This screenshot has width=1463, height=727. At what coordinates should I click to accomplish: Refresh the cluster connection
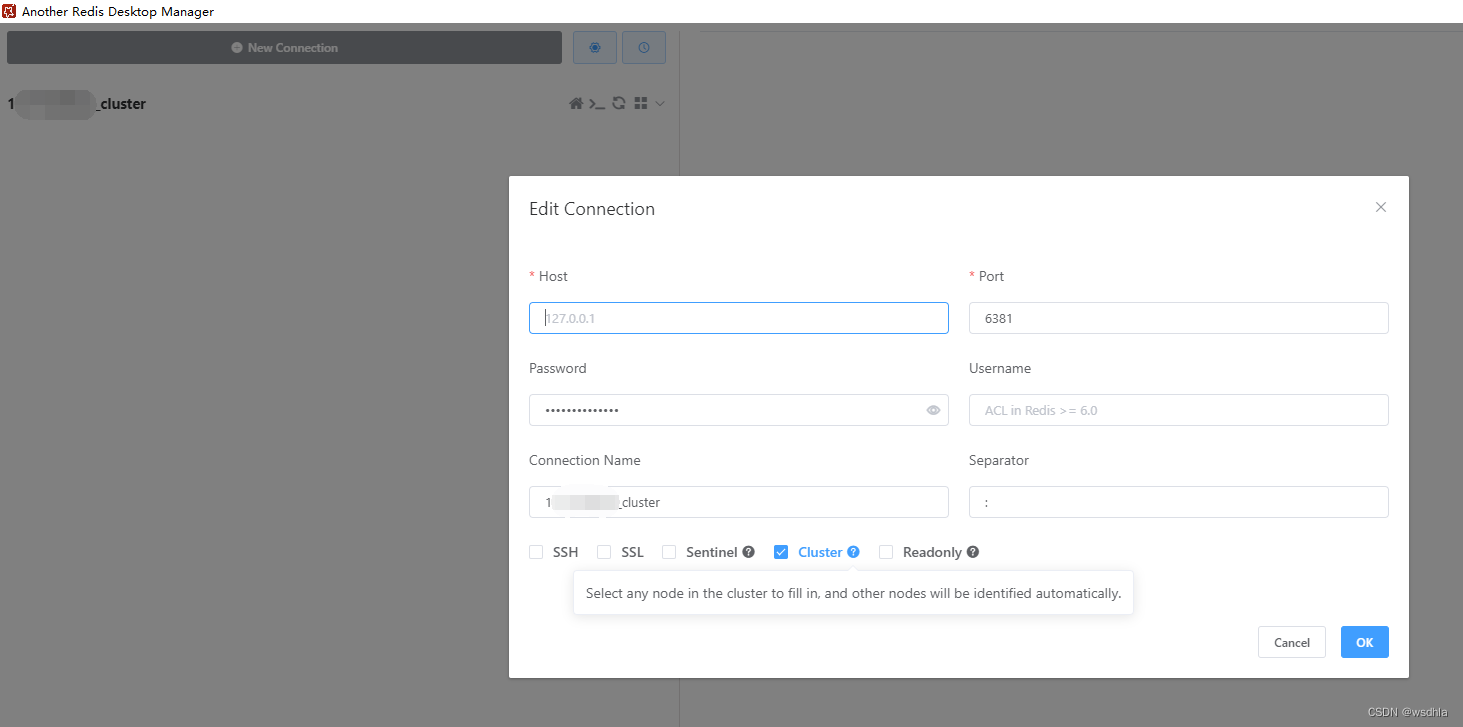(619, 103)
